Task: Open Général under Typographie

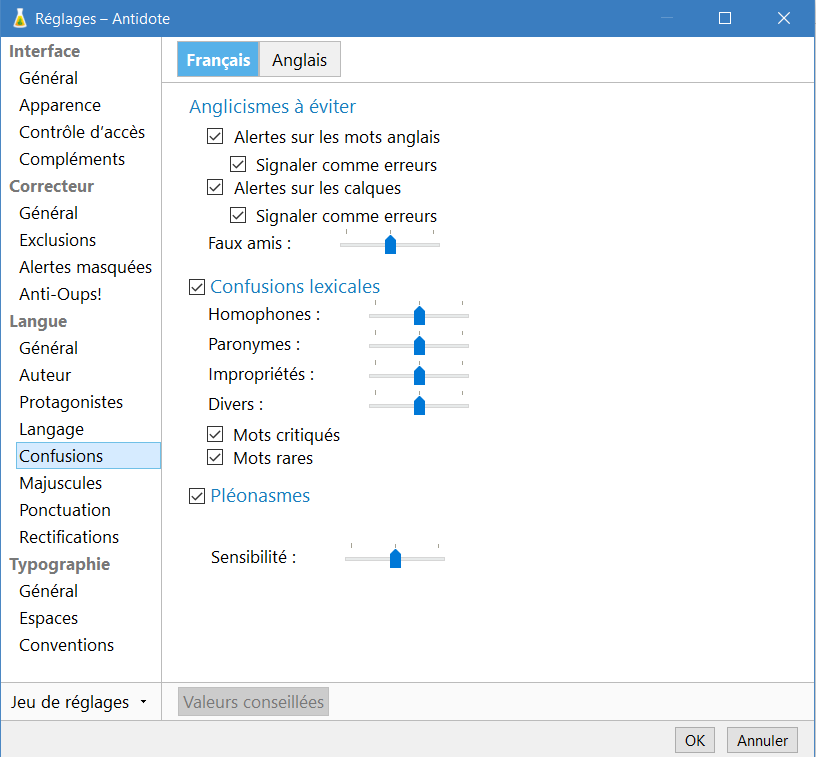Action: pyautogui.click(x=48, y=591)
